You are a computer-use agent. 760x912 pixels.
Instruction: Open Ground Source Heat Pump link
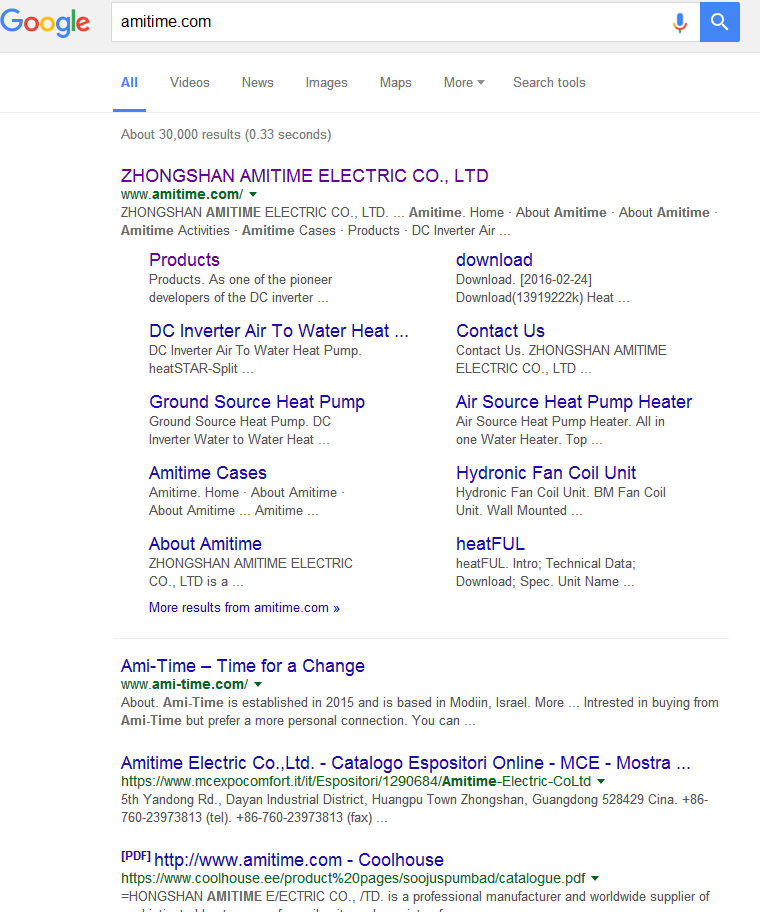[256, 402]
